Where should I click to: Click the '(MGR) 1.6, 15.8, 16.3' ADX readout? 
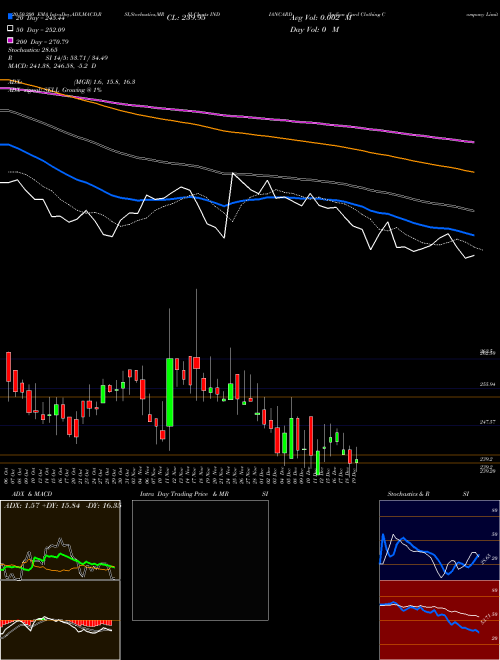(104, 82)
